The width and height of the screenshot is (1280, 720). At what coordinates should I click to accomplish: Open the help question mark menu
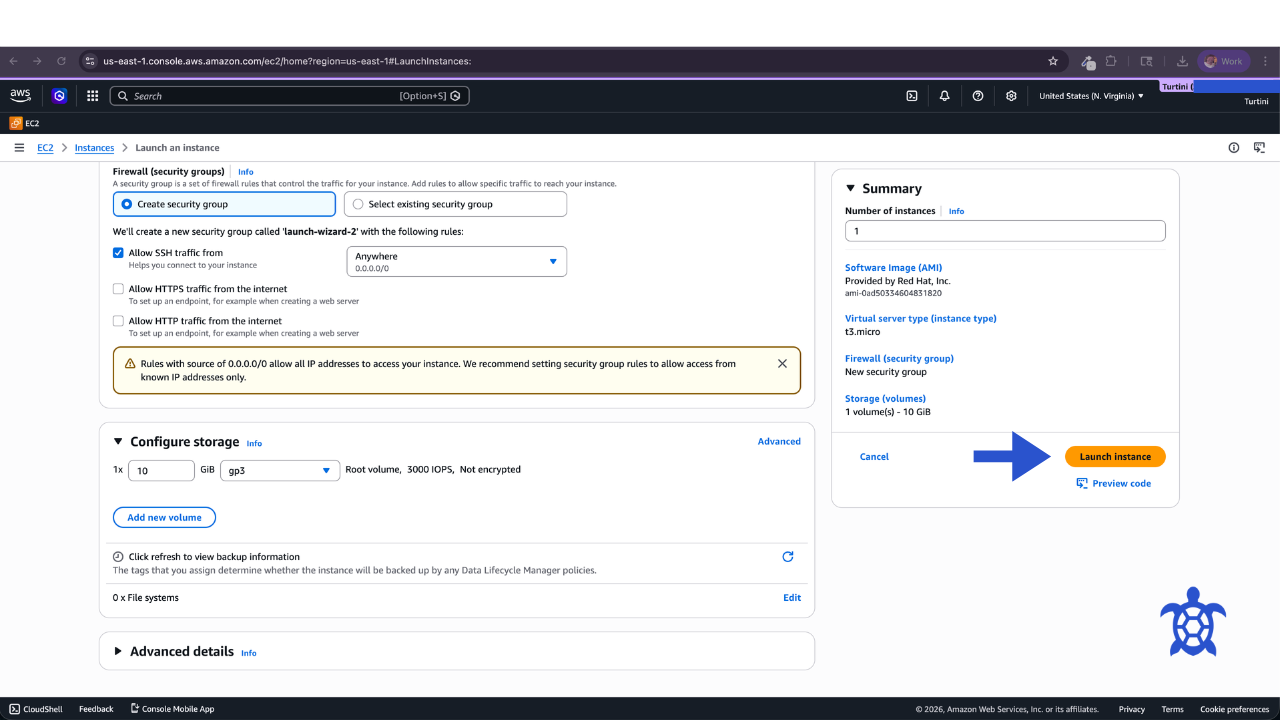(978, 96)
